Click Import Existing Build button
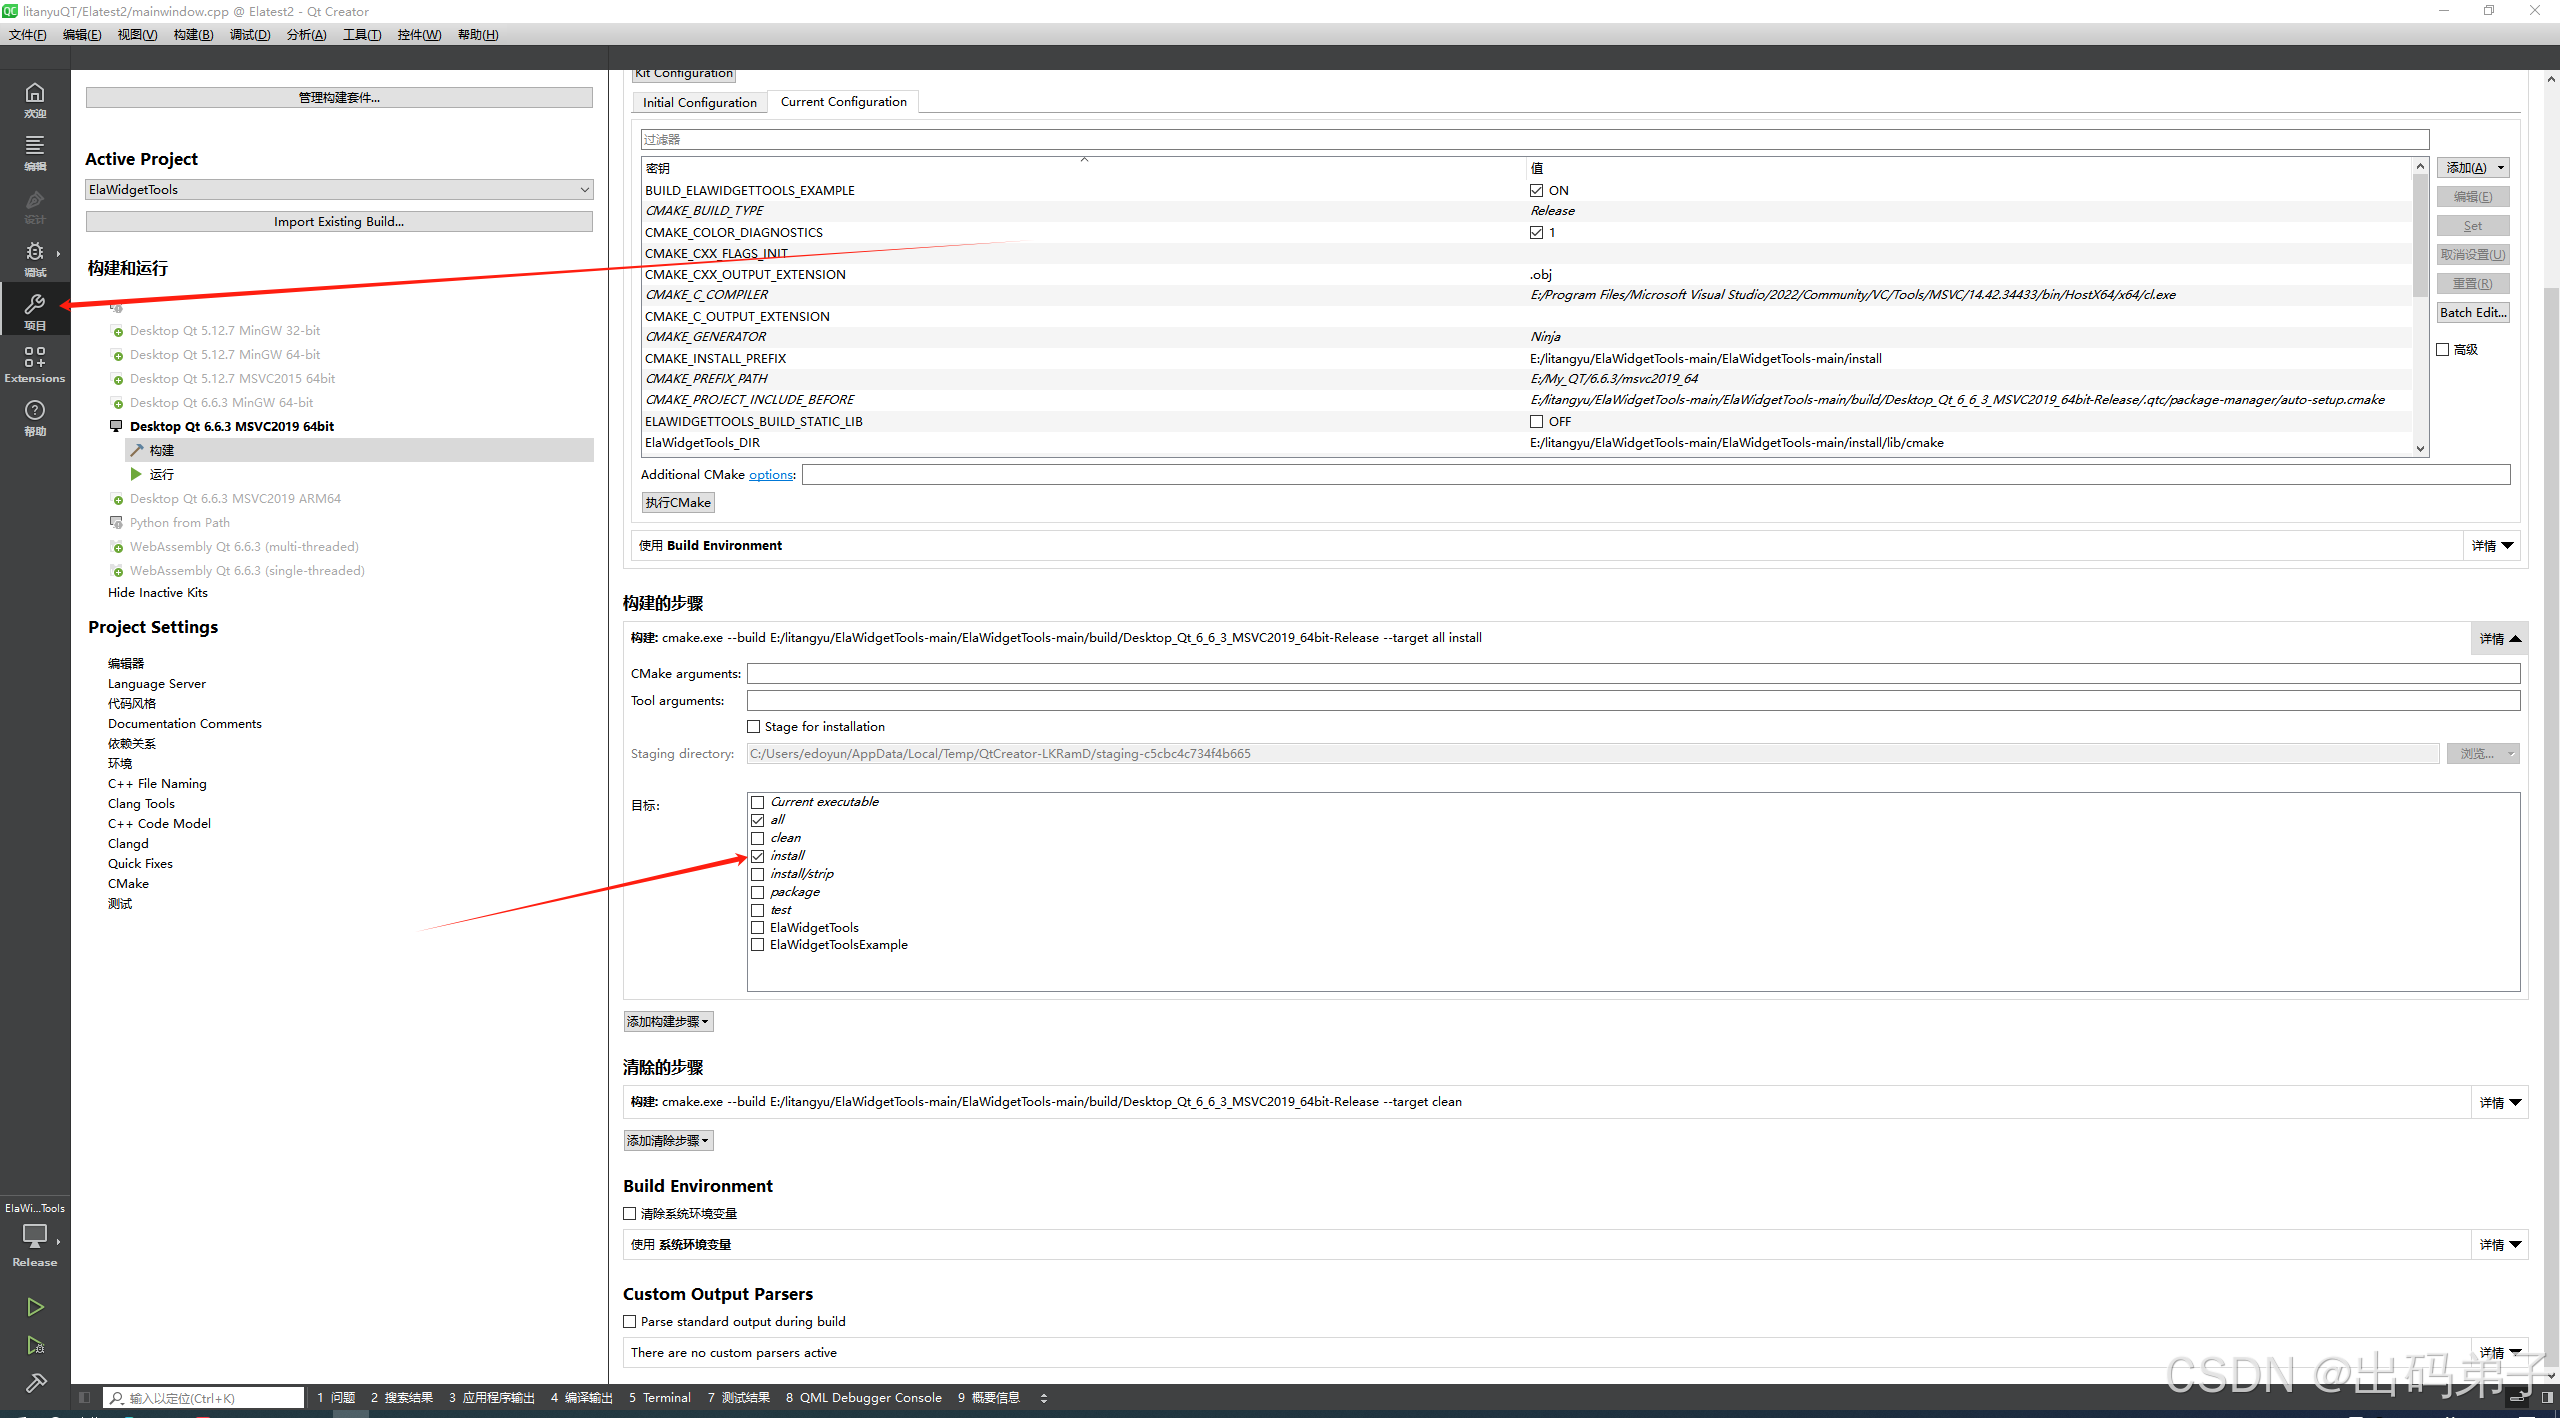2560x1418 pixels. pos(339,221)
